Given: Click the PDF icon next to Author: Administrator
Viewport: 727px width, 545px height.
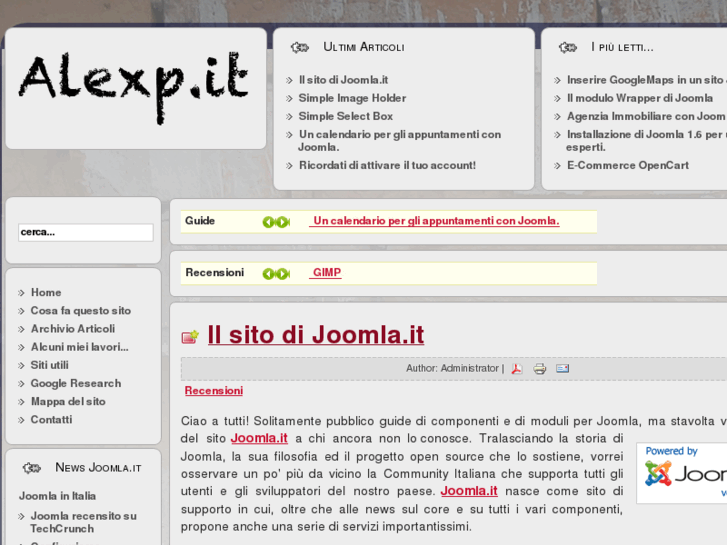Looking at the screenshot, I should (517, 369).
